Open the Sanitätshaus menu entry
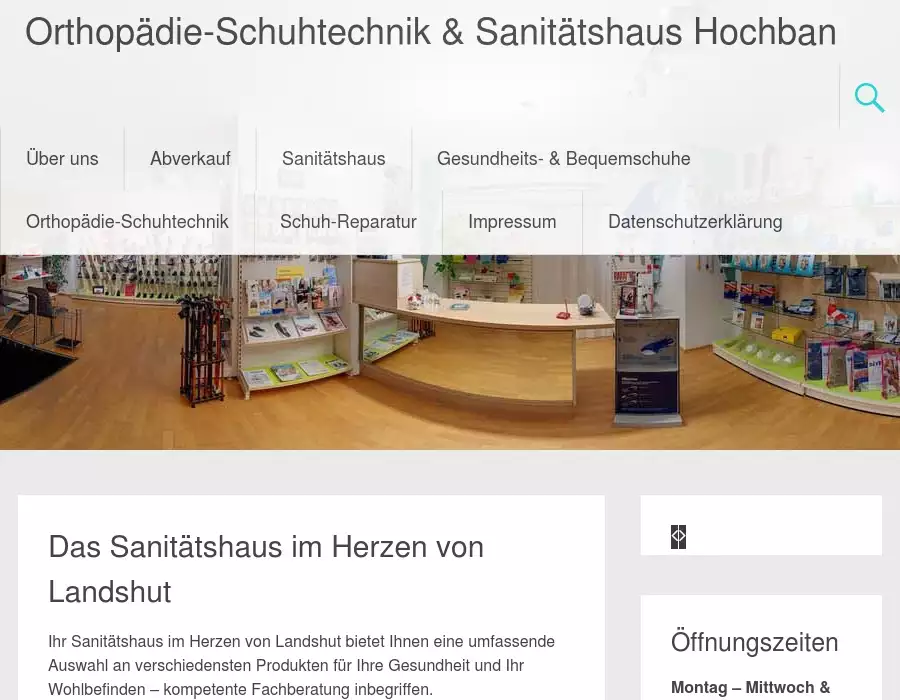The width and height of the screenshot is (900, 700). tap(333, 158)
